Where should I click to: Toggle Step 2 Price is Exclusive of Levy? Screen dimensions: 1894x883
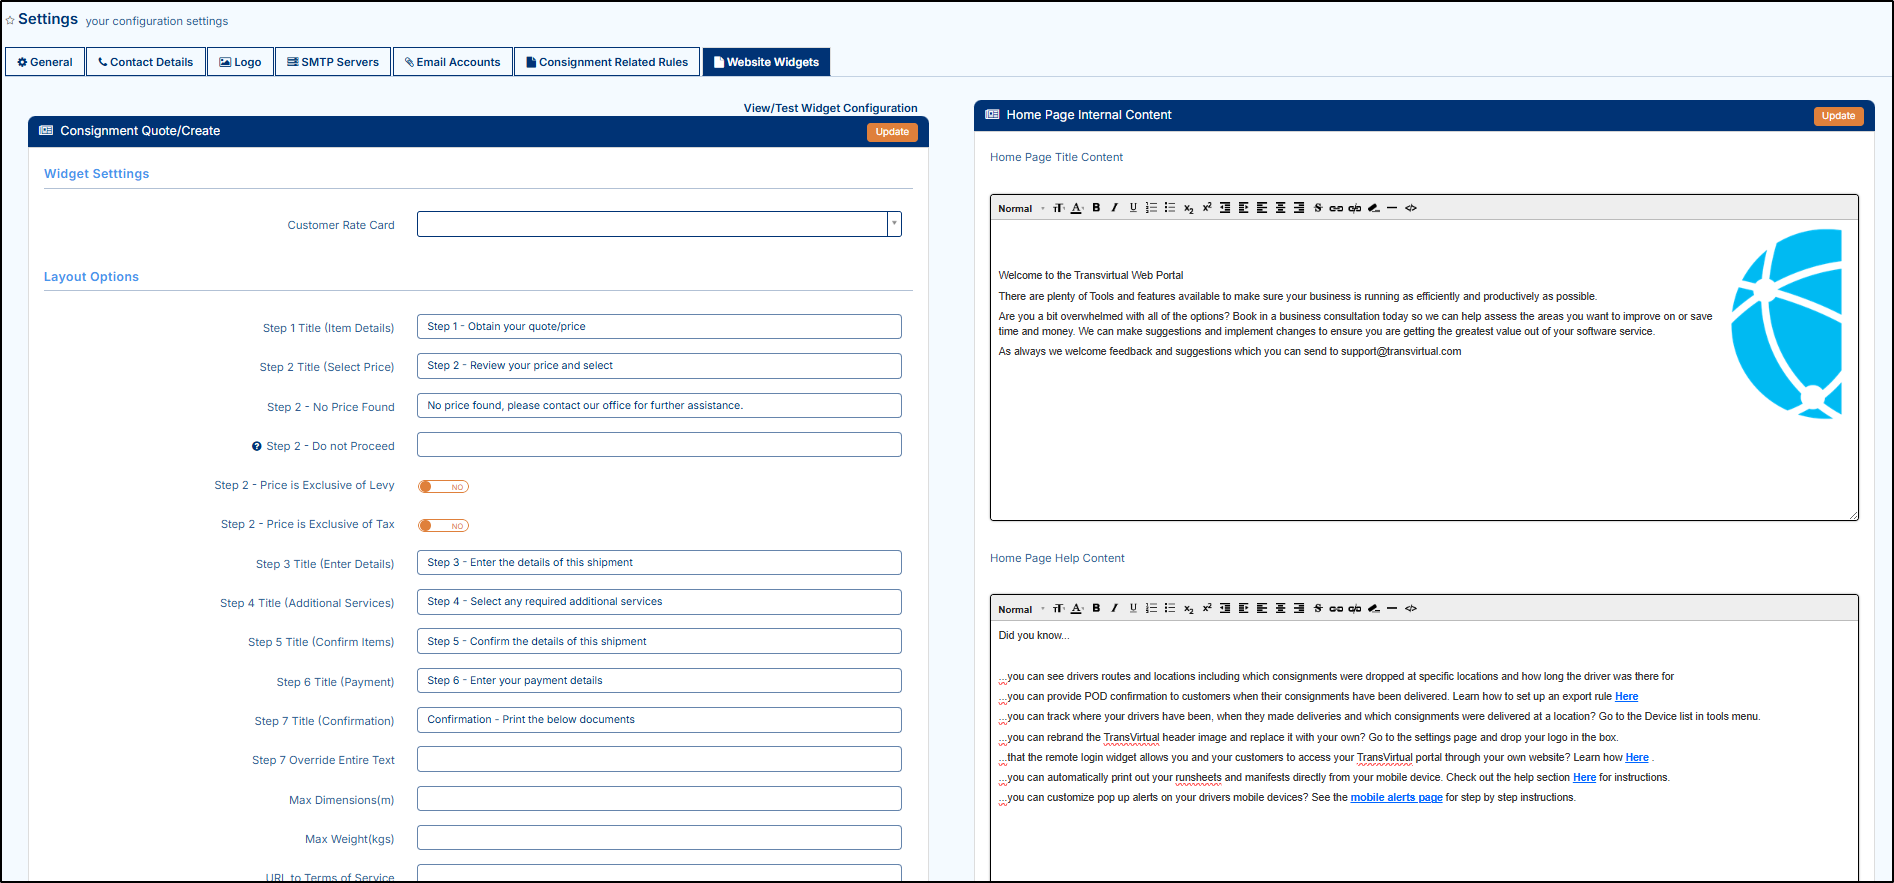tap(444, 487)
